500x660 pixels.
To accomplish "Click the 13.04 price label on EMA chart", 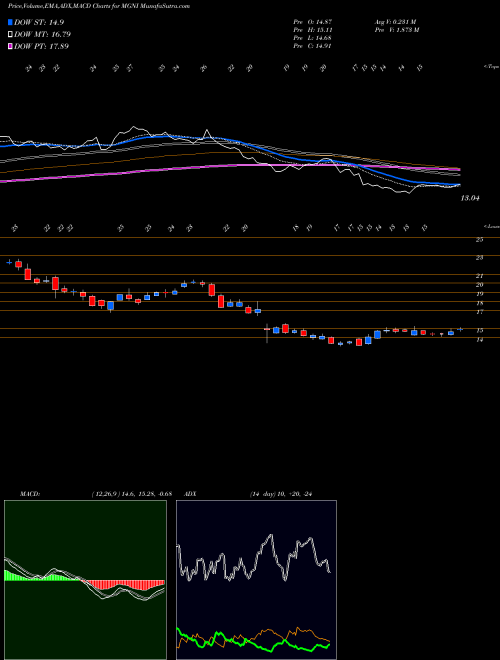I will 470,198.
